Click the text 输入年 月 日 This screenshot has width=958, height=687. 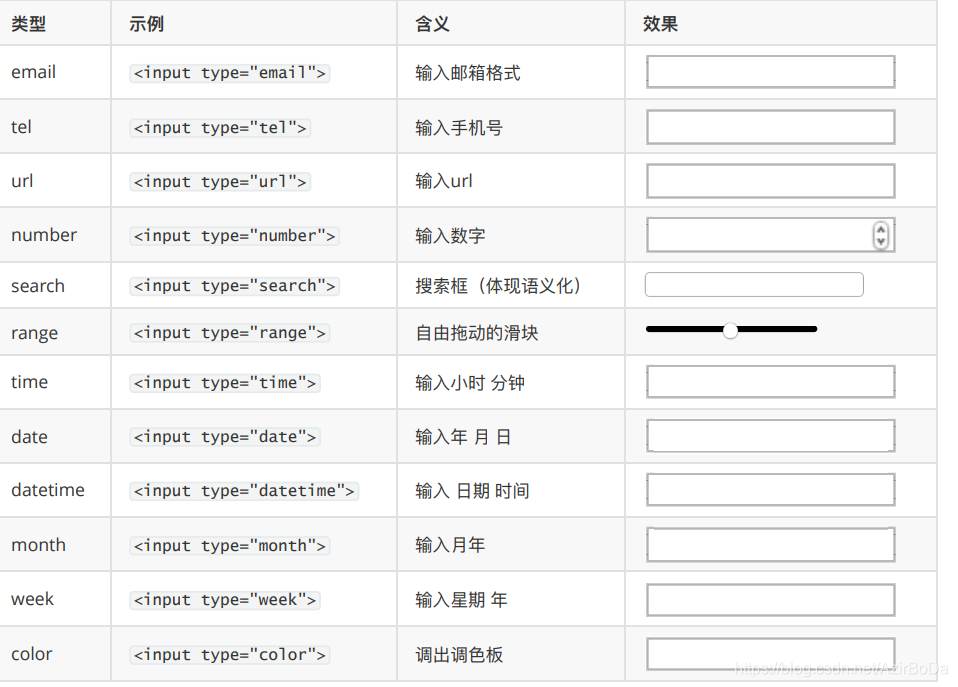tap(463, 437)
